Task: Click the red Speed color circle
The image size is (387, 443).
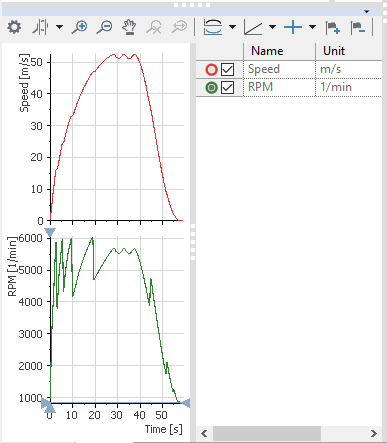Action: tap(212, 70)
